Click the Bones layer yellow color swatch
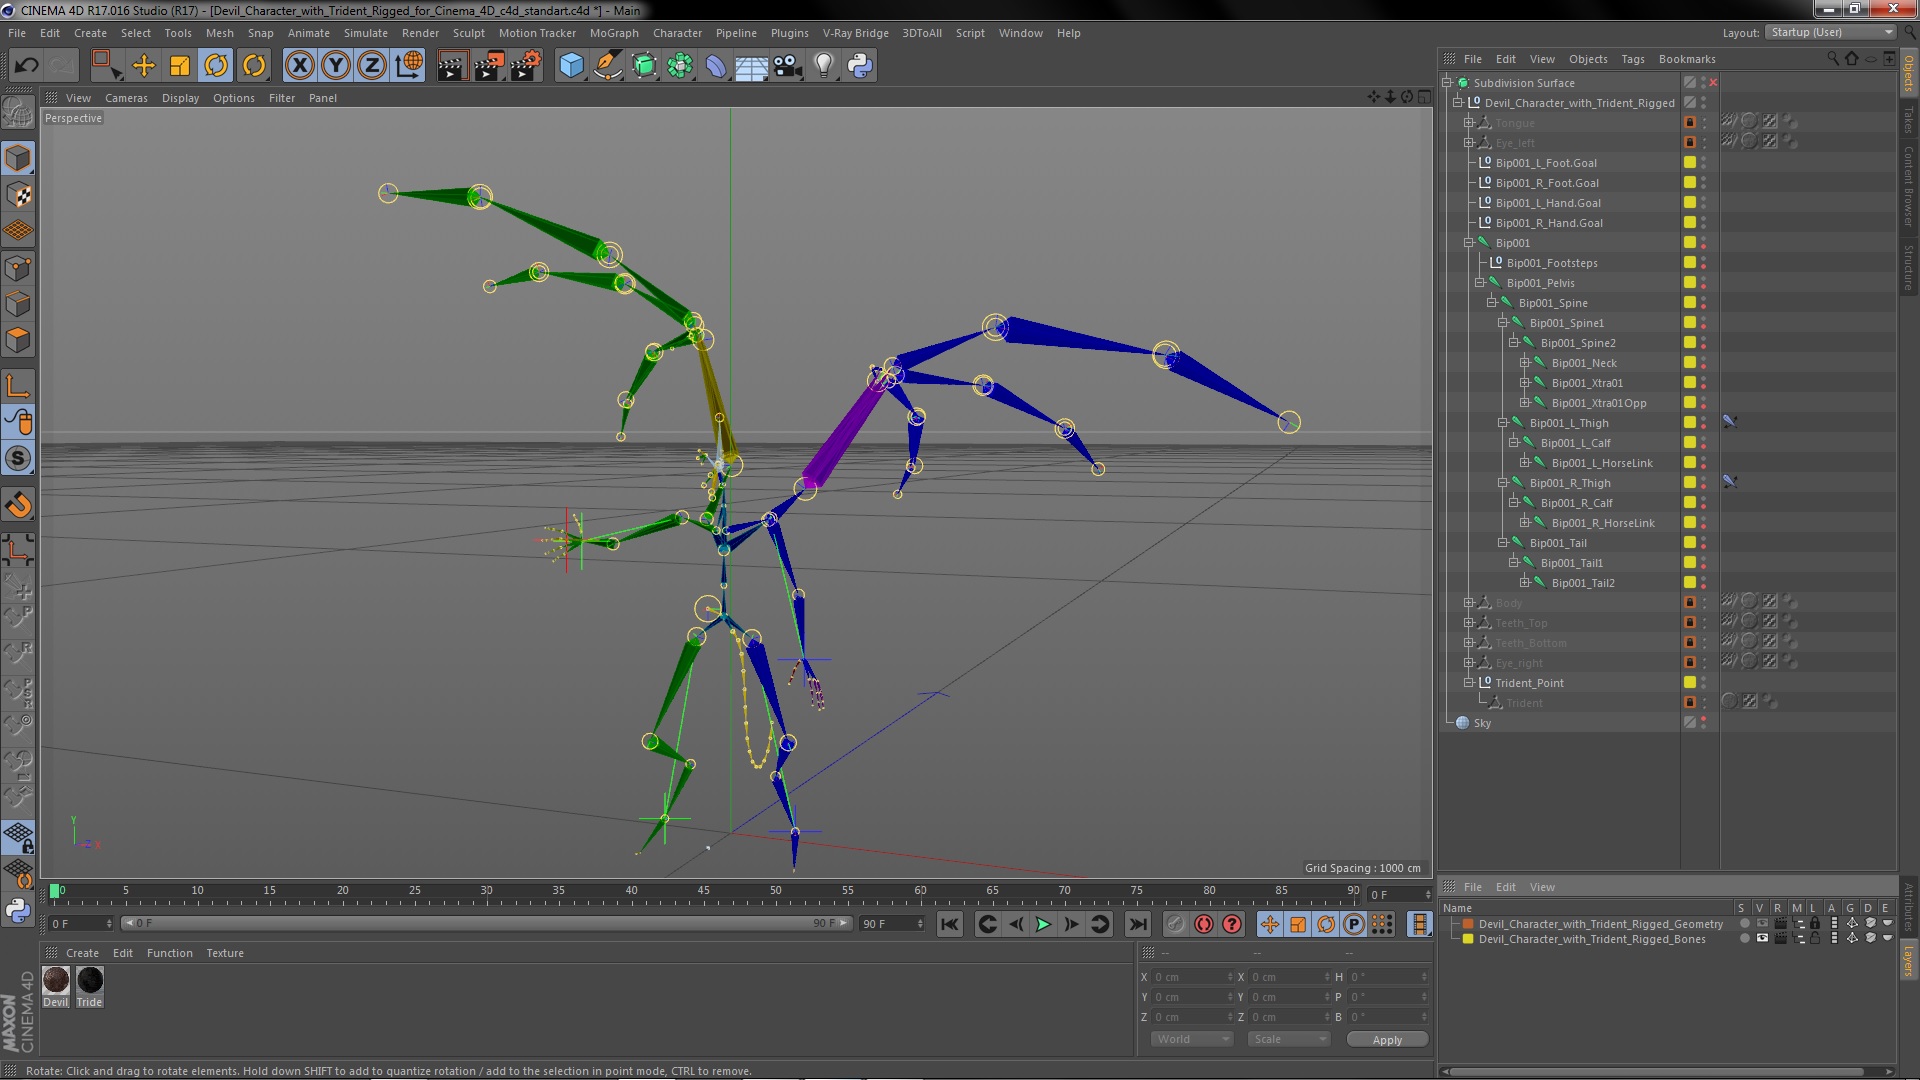 (x=1468, y=939)
